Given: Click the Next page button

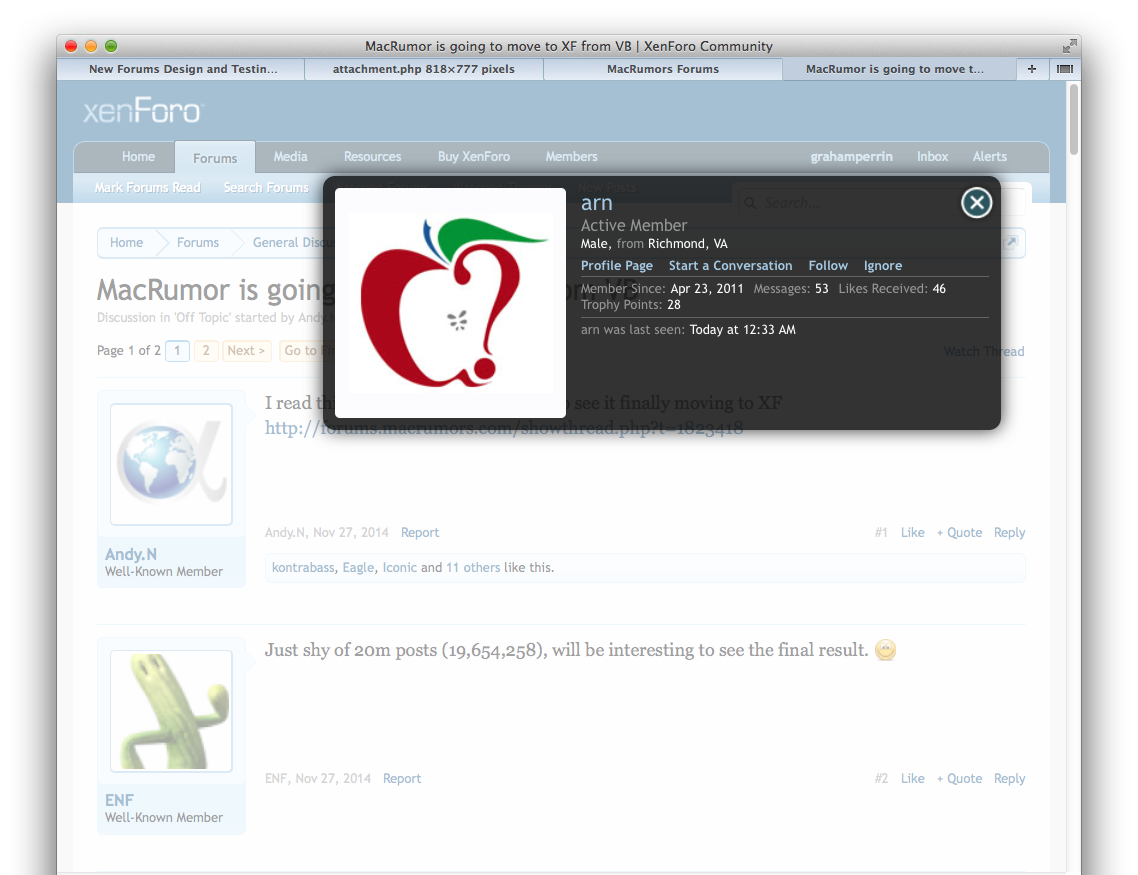Looking at the screenshot, I should [246, 350].
